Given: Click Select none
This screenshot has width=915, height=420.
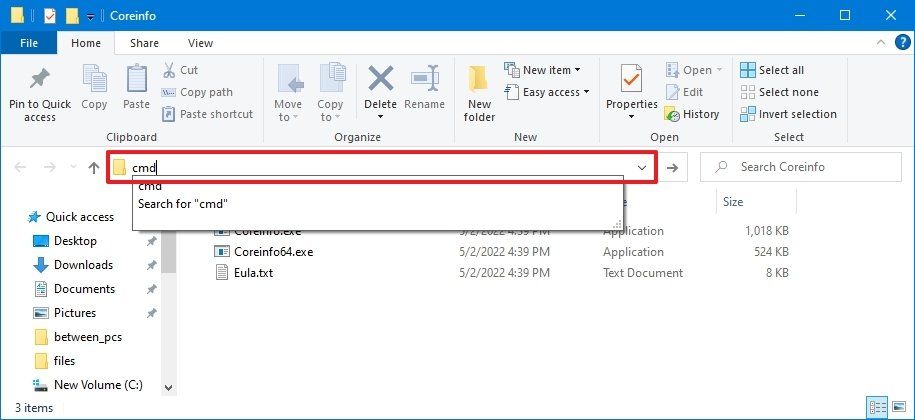Looking at the screenshot, I should tap(779, 92).
